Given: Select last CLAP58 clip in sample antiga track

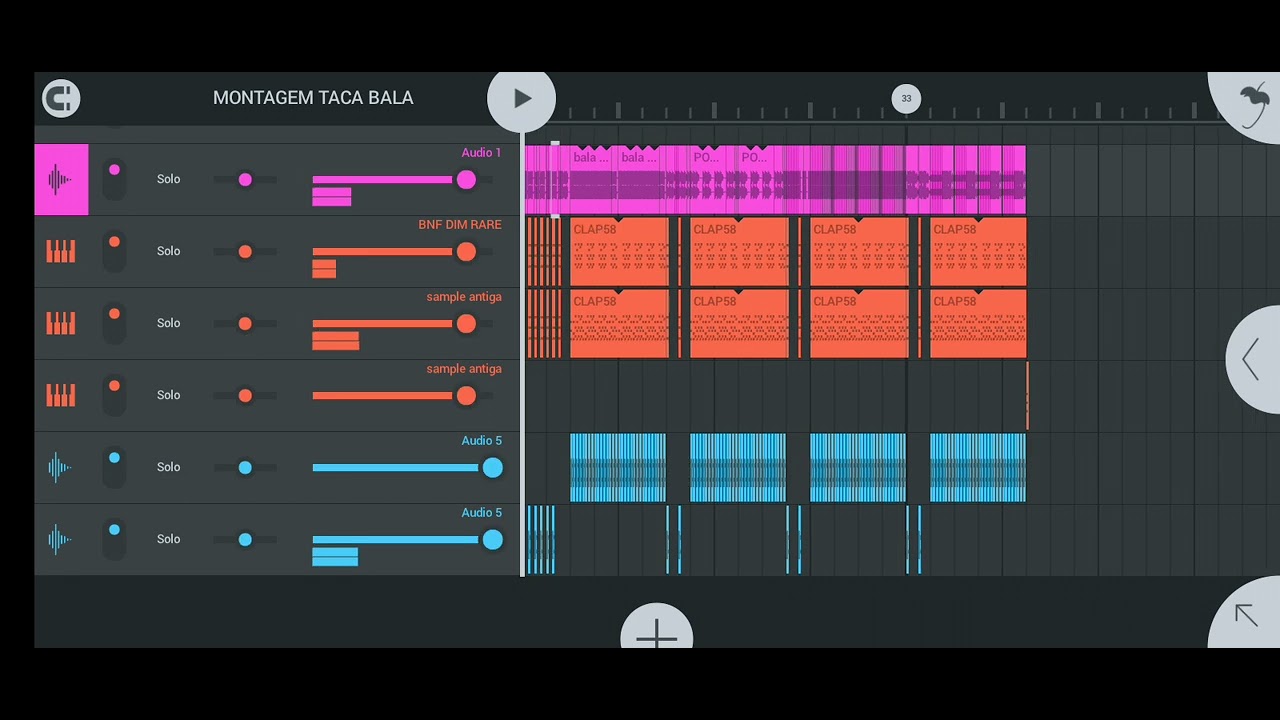Looking at the screenshot, I should point(978,324).
